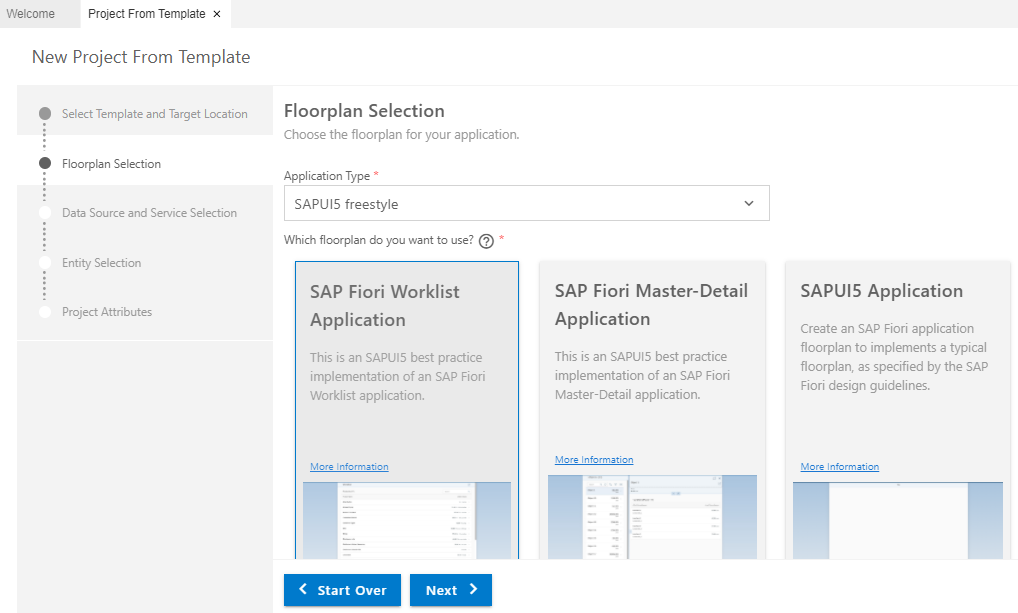Image resolution: width=1018 pixels, height=613 pixels.
Task: Click the Data Source step circle
Action: (x=45, y=213)
